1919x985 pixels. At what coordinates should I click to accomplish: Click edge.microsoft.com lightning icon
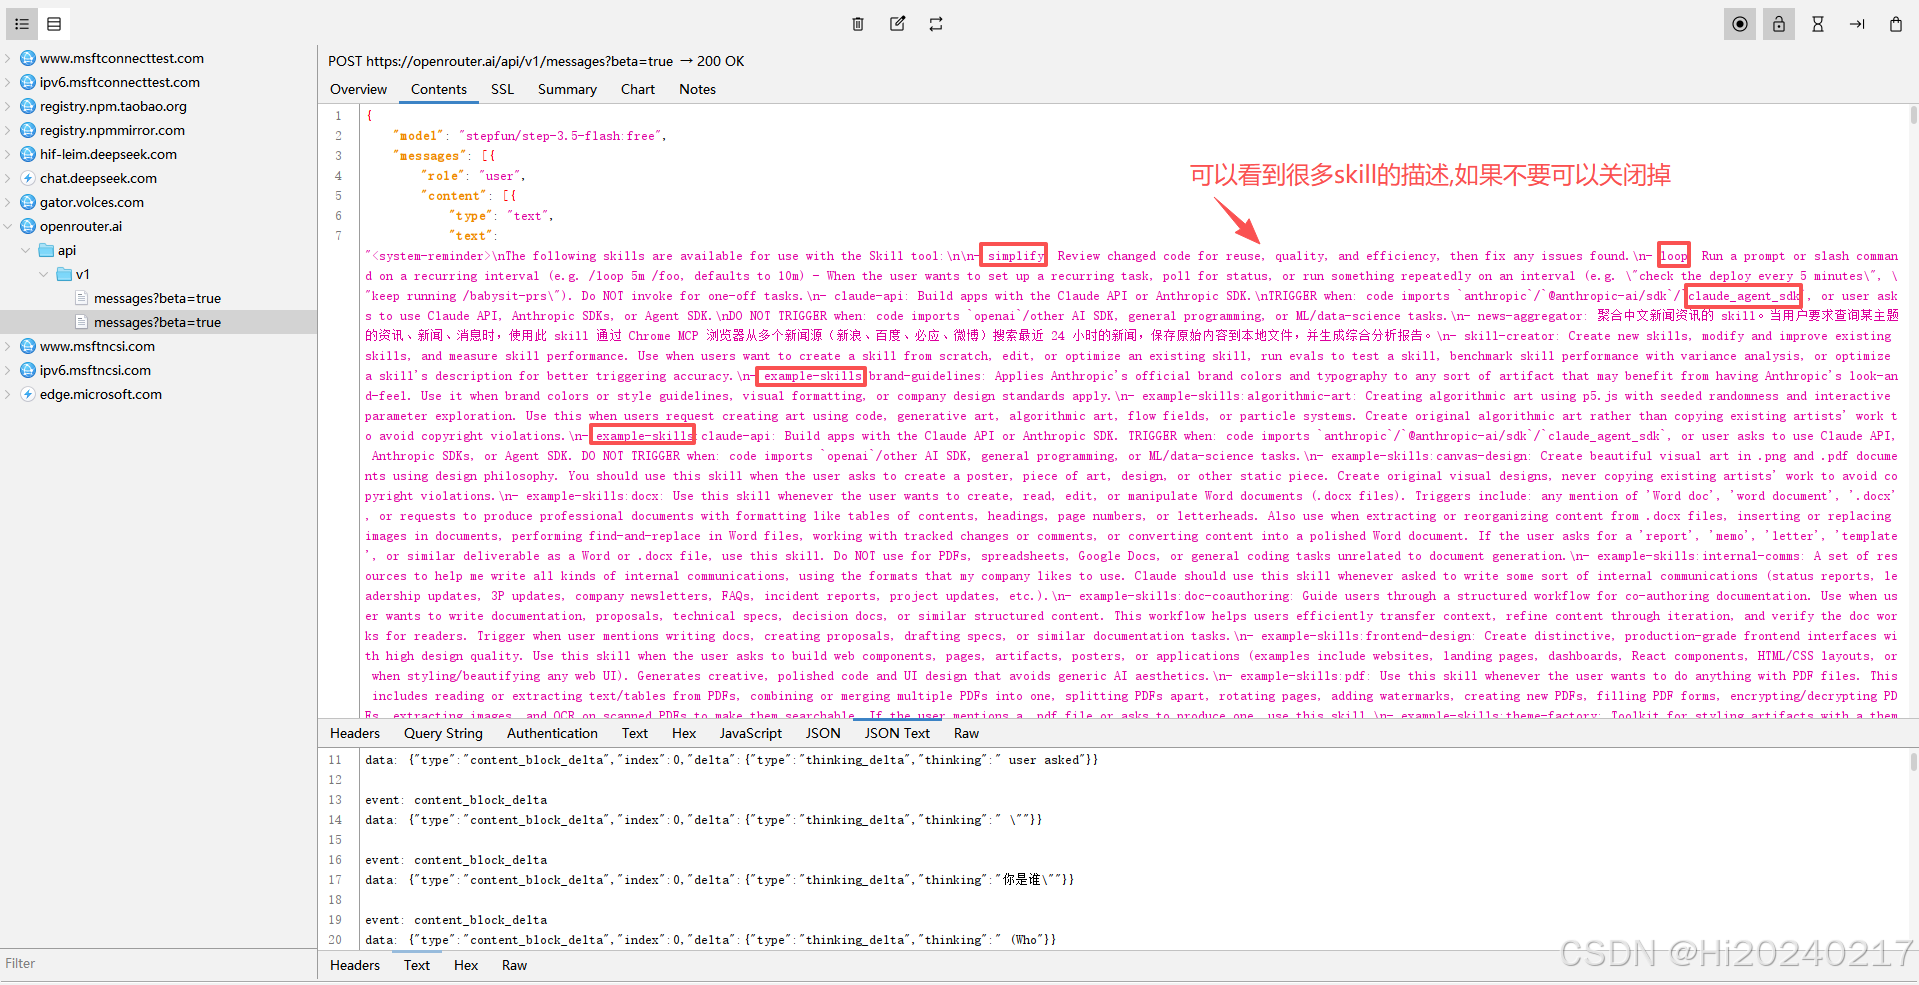coord(28,394)
